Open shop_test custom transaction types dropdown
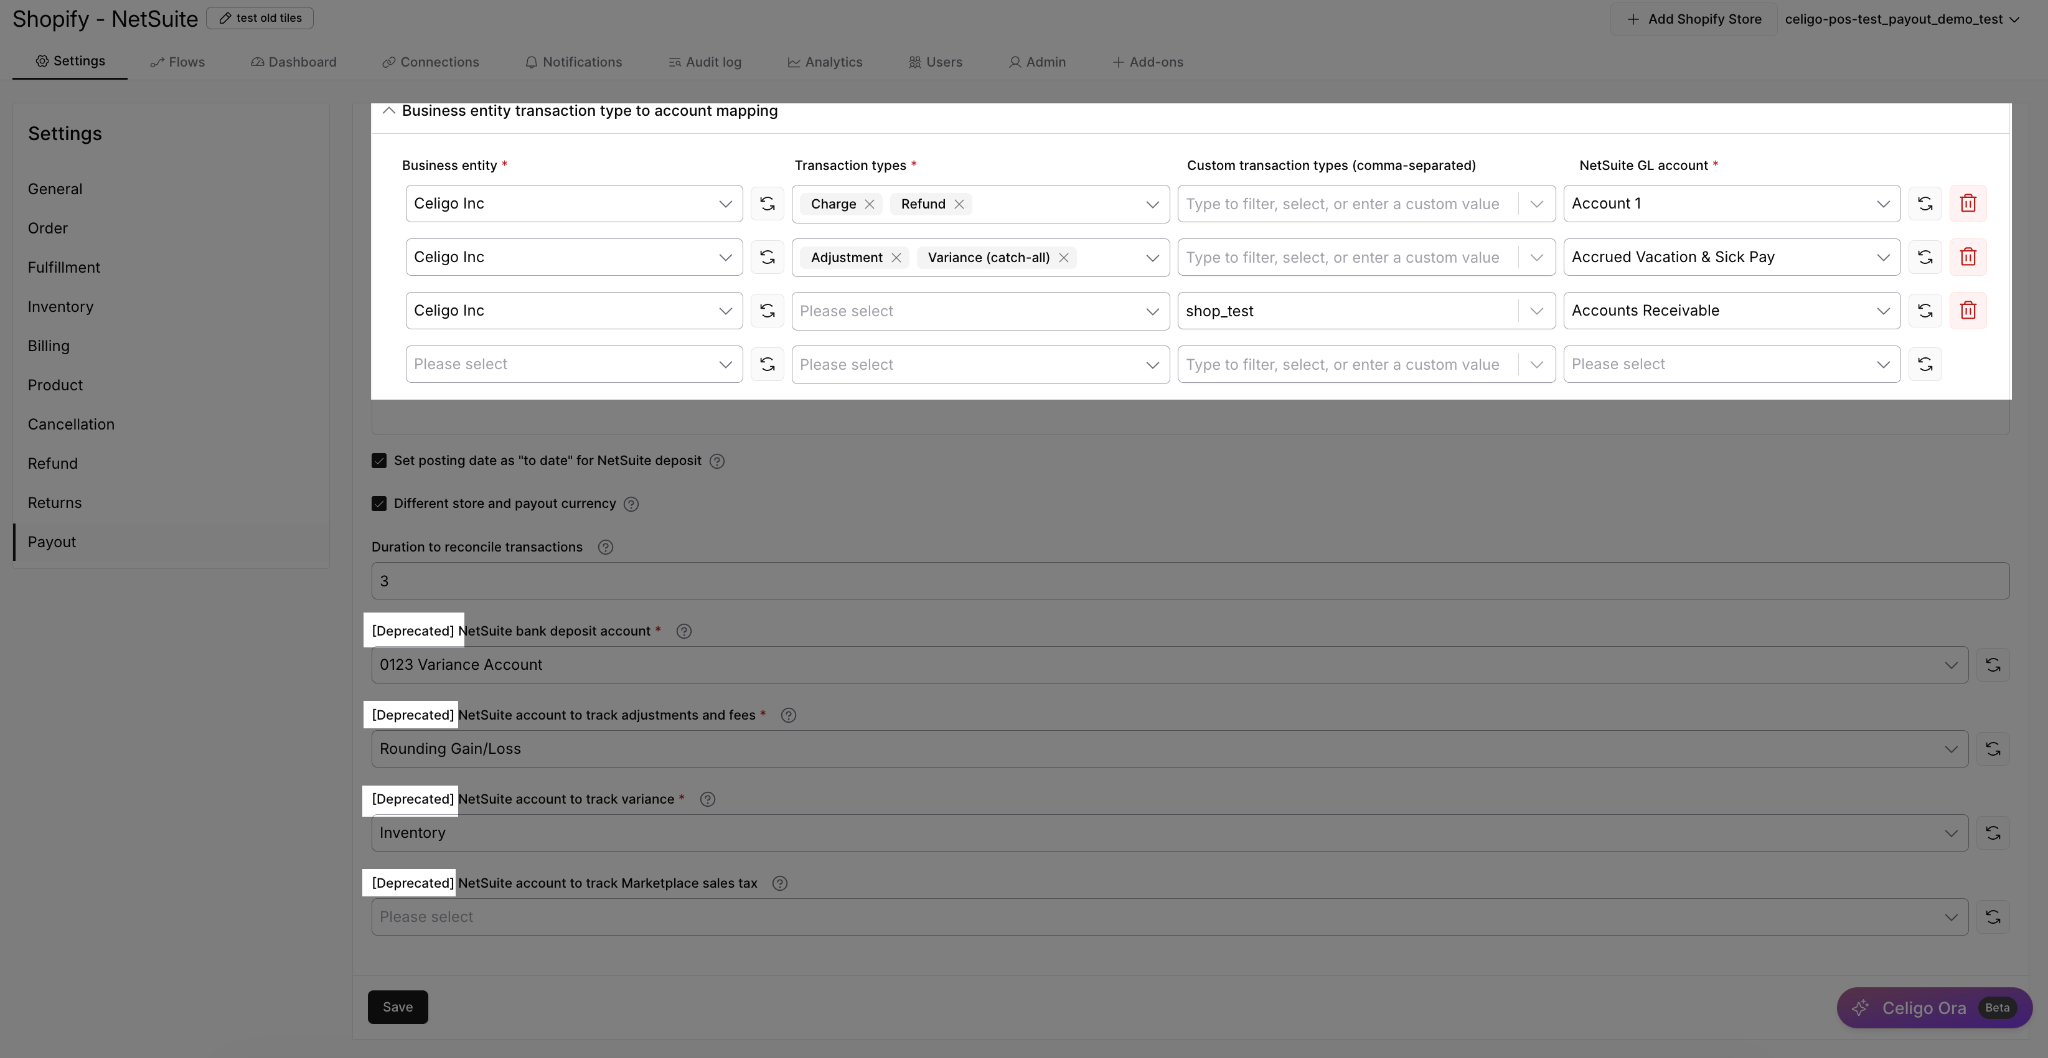Image resolution: width=2048 pixels, height=1058 pixels. [x=1536, y=311]
